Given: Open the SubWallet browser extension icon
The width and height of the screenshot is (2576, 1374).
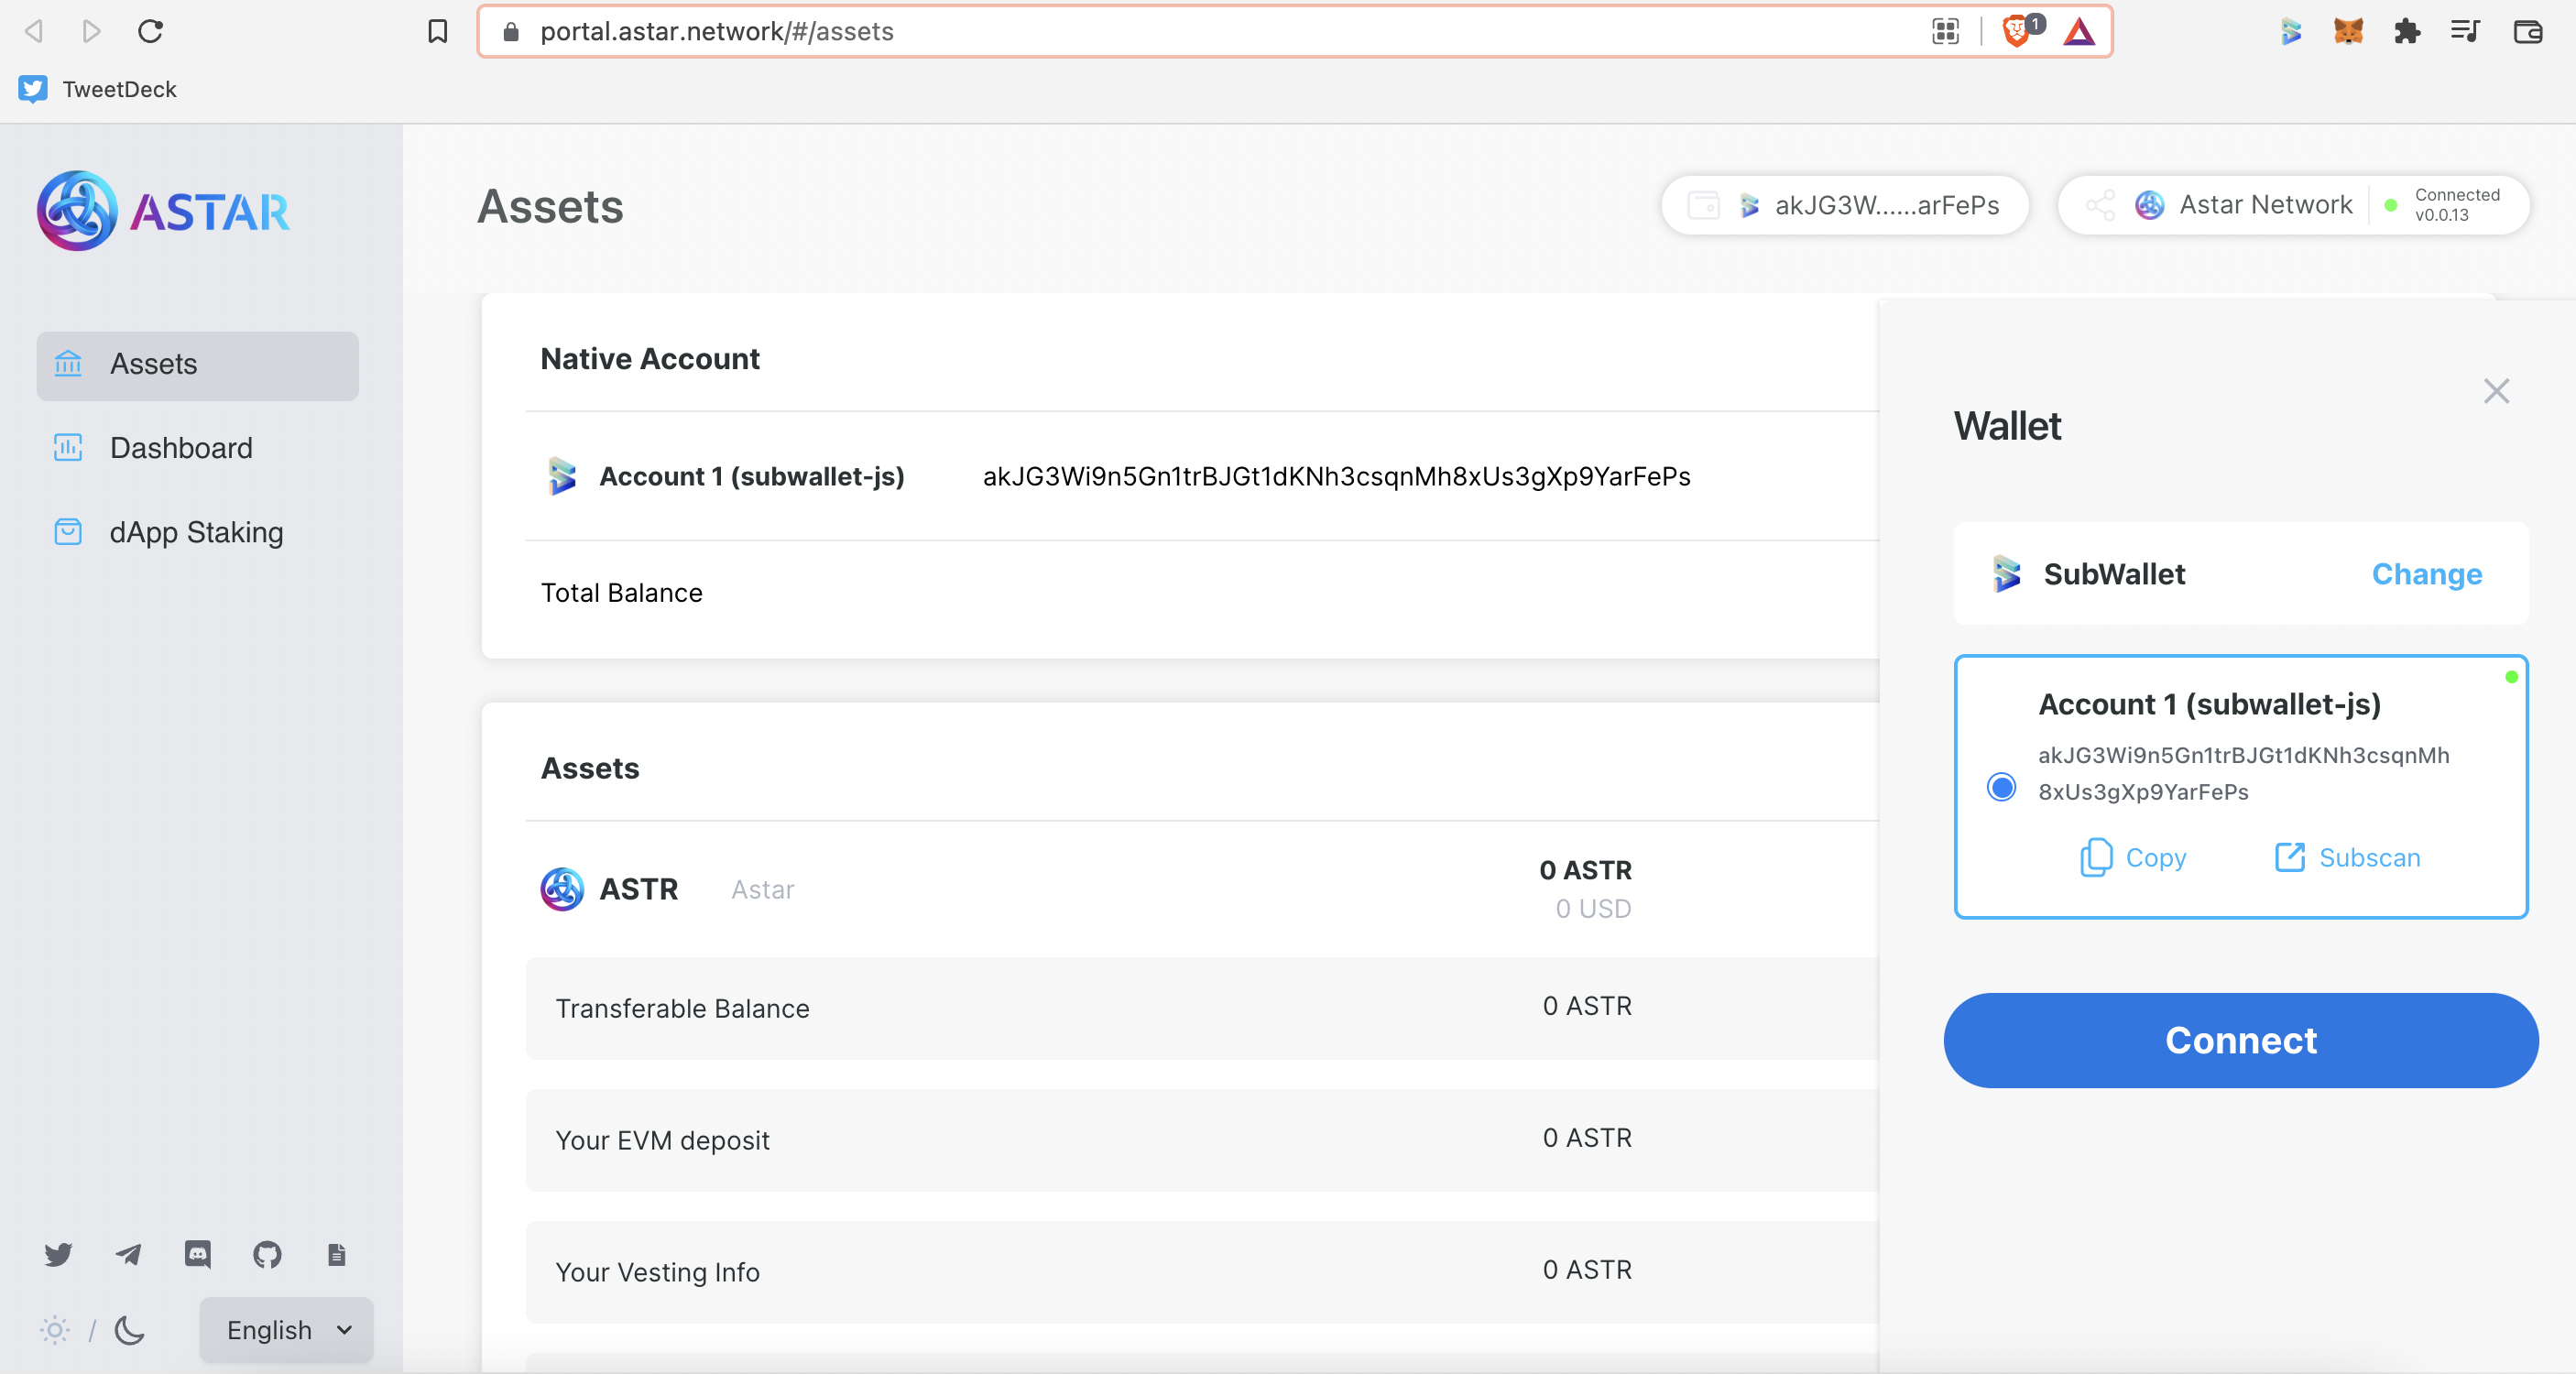Looking at the screenshot, I should click(2291, 31).
